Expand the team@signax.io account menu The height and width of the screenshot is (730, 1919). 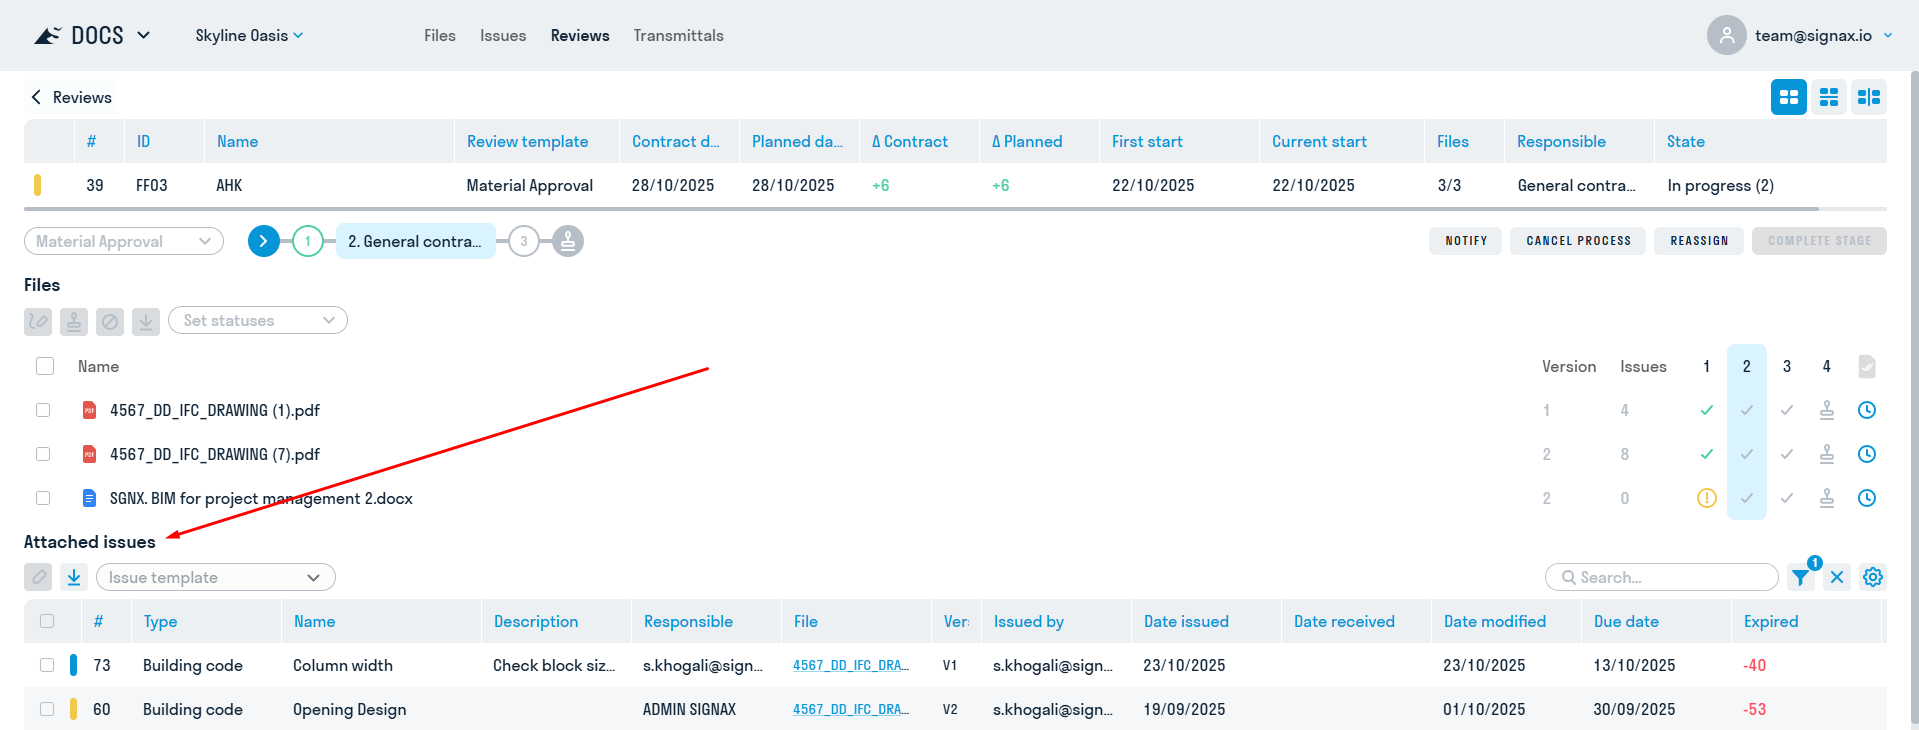point(1888,35)
